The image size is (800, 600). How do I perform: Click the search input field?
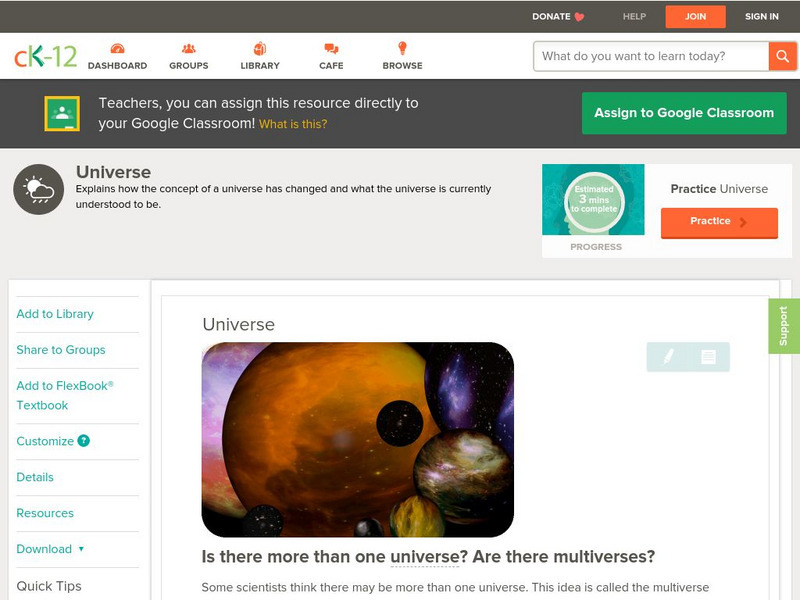point(651,56)
